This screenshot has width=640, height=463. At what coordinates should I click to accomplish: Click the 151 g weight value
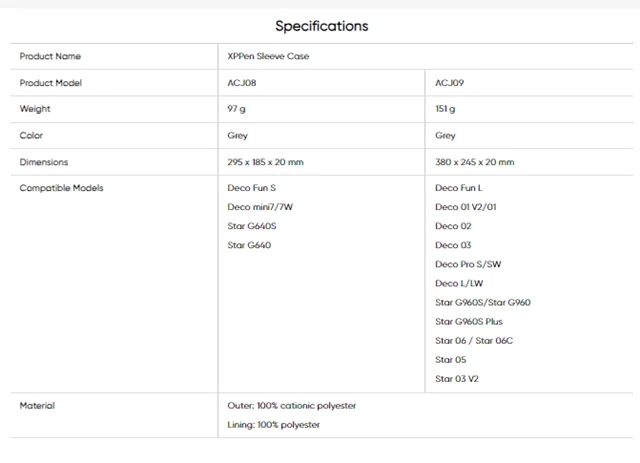[445, 109]
